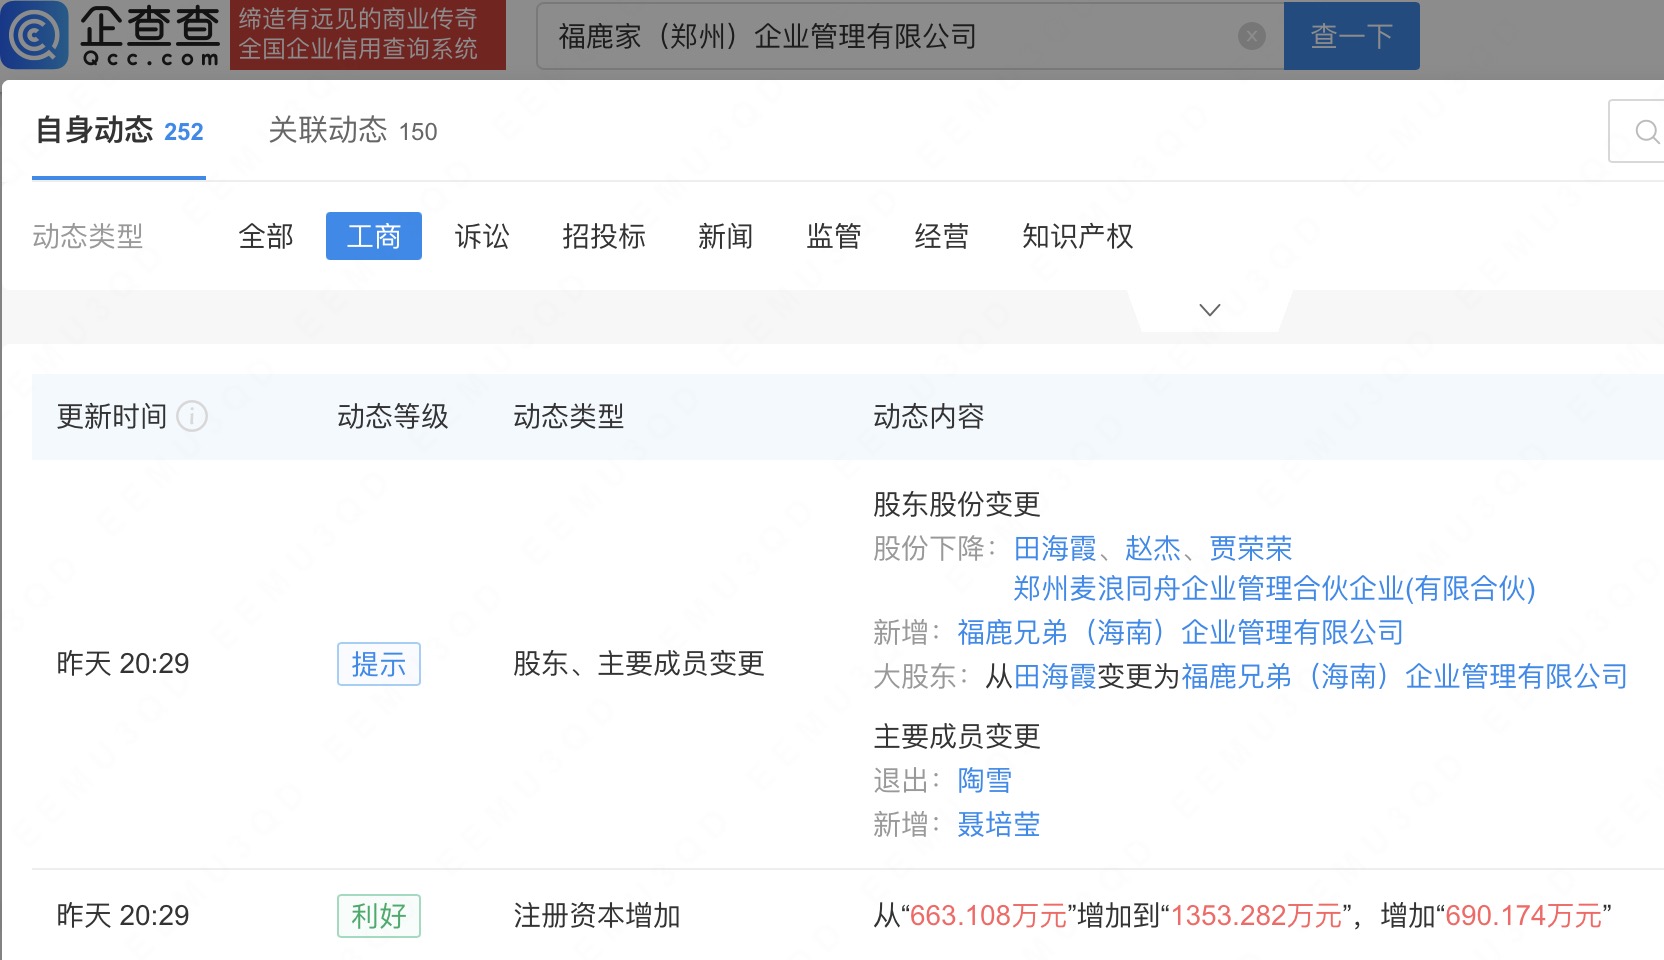Open new member 聂培莹 link
1664x960 pixels.
click(x=998, y=824)
